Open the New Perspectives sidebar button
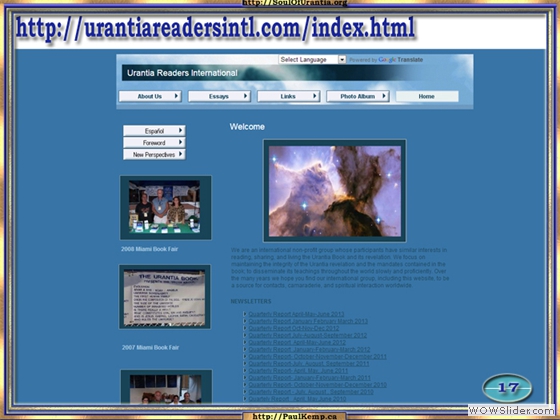 [154, 154]
